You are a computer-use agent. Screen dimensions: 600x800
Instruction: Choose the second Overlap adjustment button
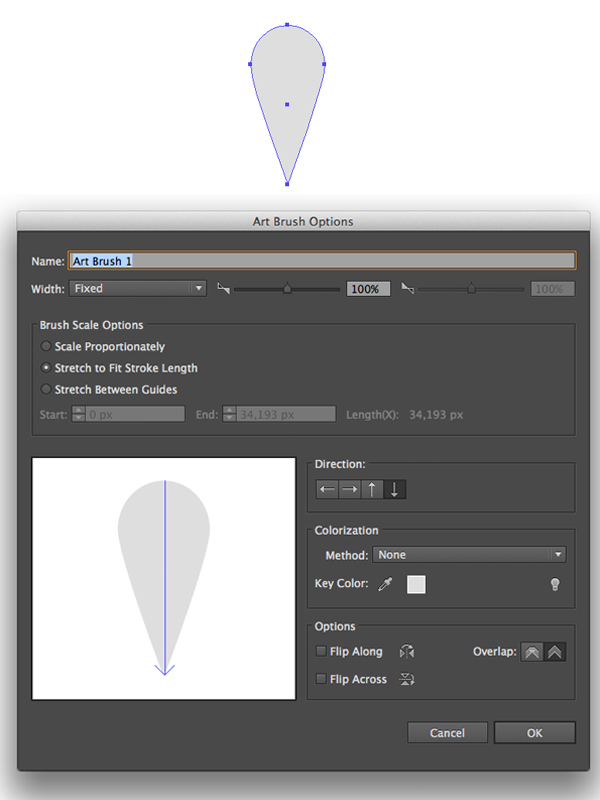click(x=555, y=651)
